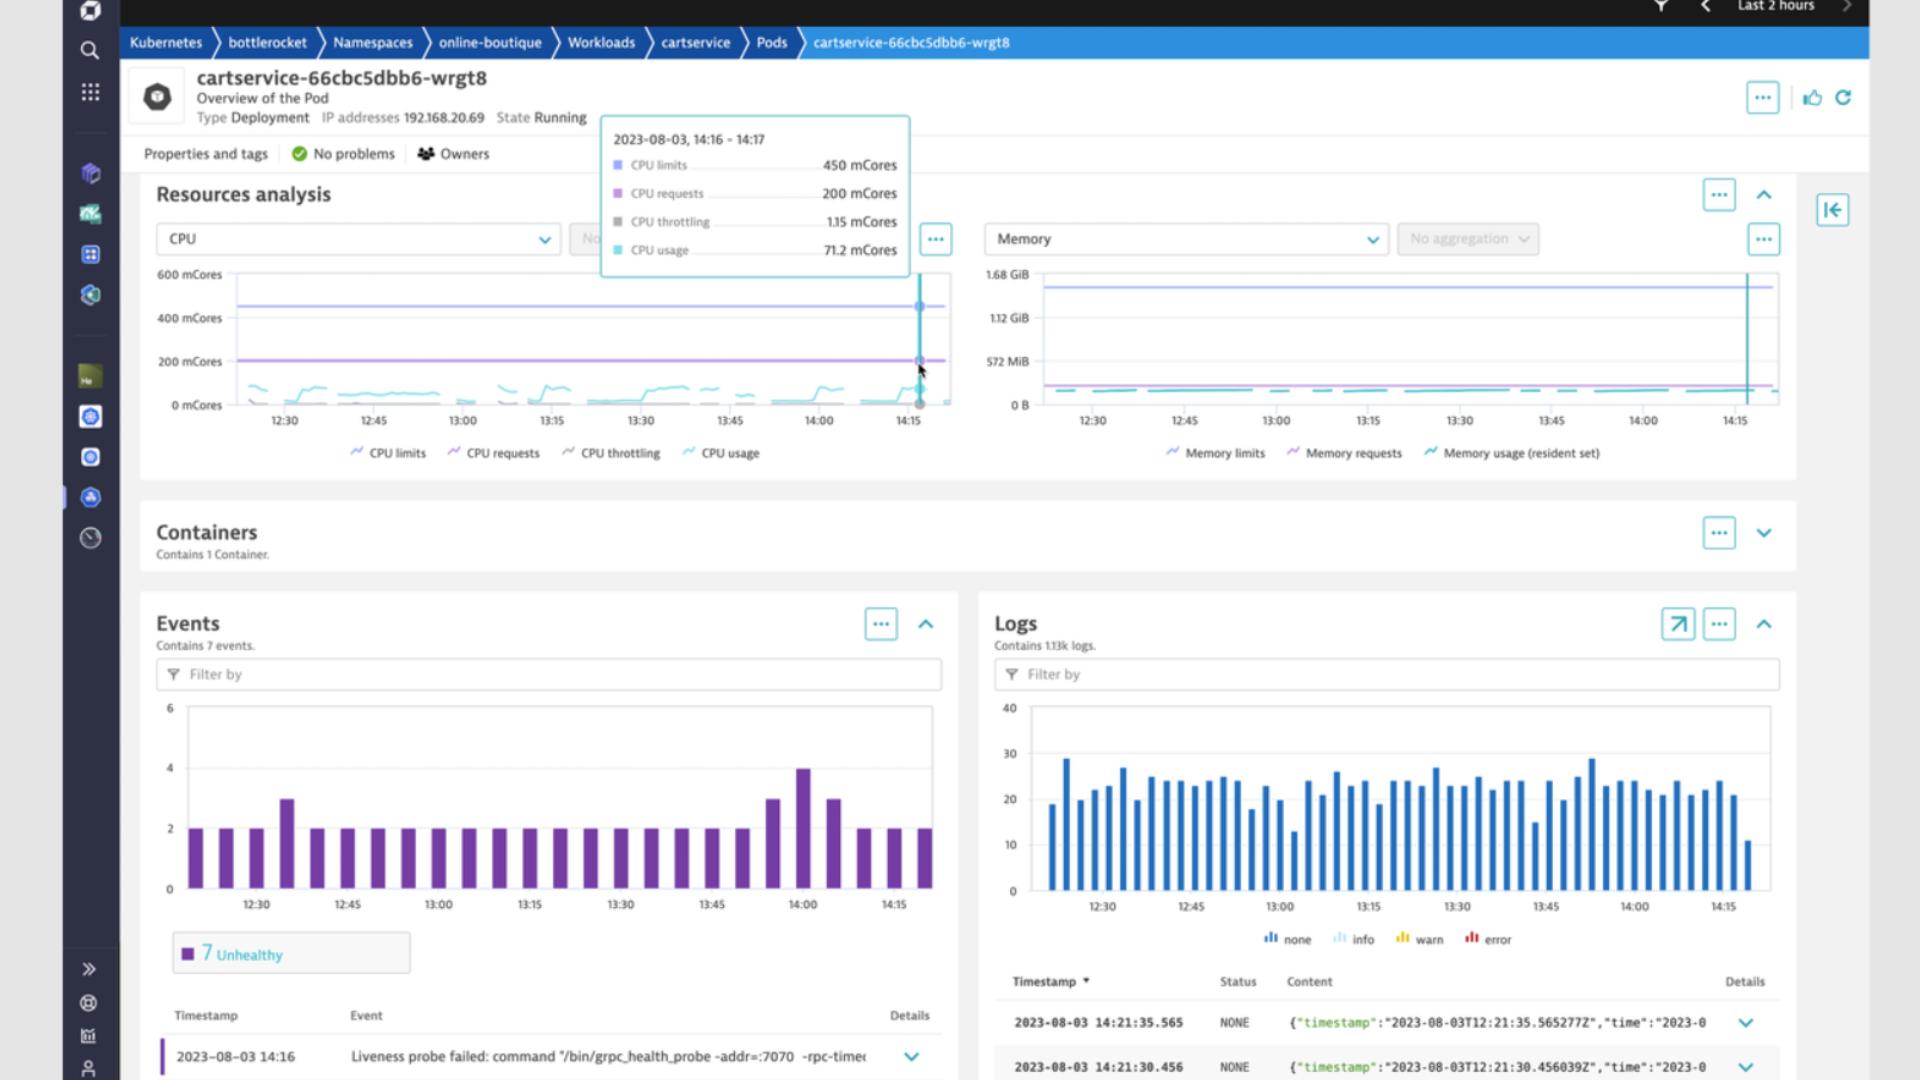Open the Pods breadcrumb menu item
Screen dimensions: 1920x1080
tap(770, 43)
